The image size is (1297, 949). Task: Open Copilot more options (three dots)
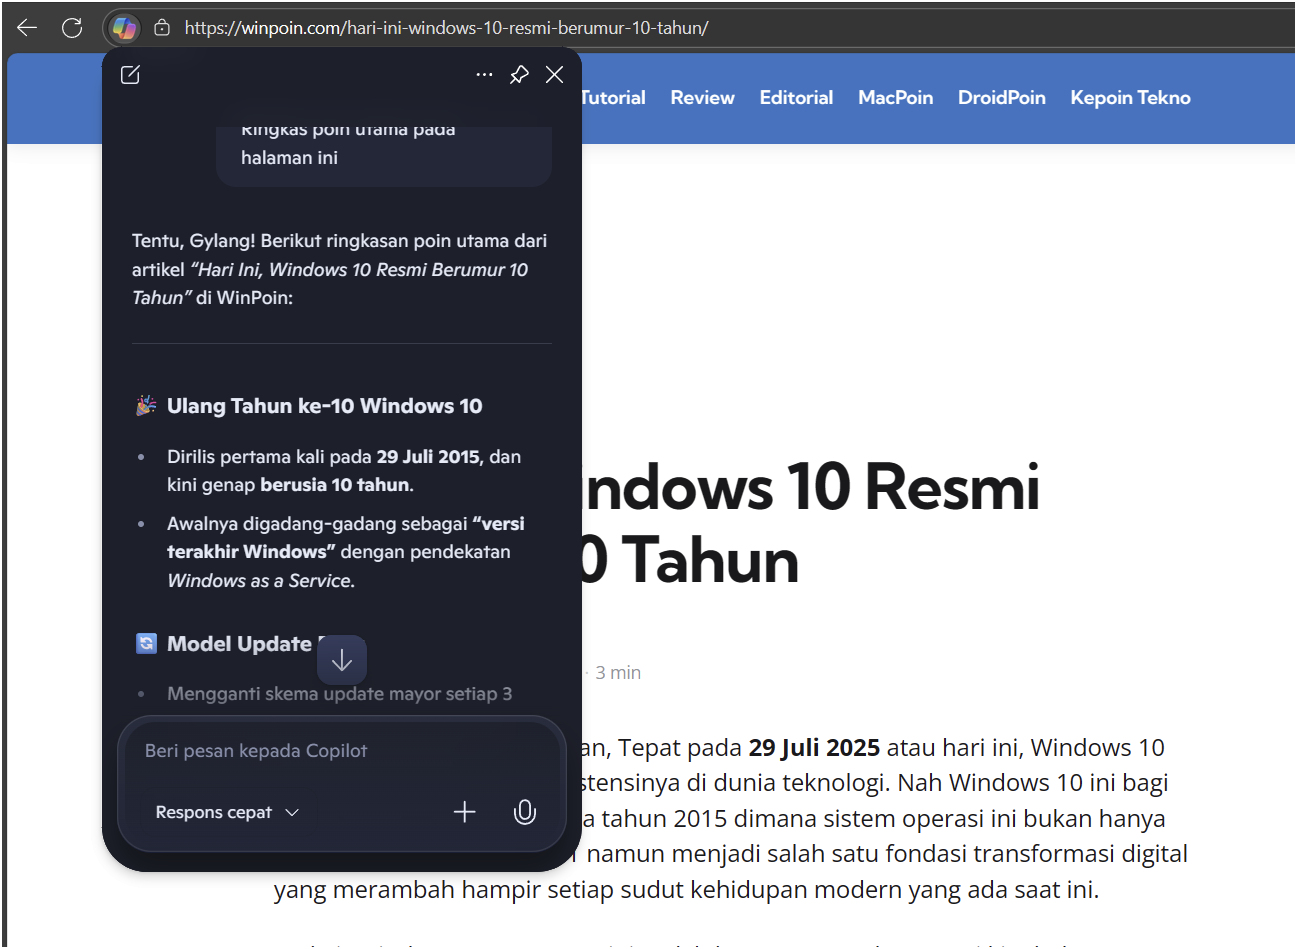(x=484, y=75)
